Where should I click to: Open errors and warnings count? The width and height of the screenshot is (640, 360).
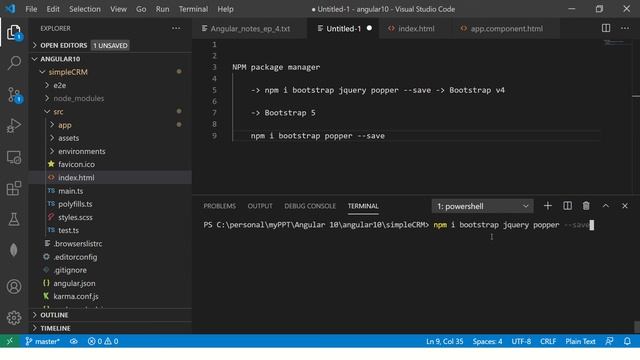pos(103,341)
